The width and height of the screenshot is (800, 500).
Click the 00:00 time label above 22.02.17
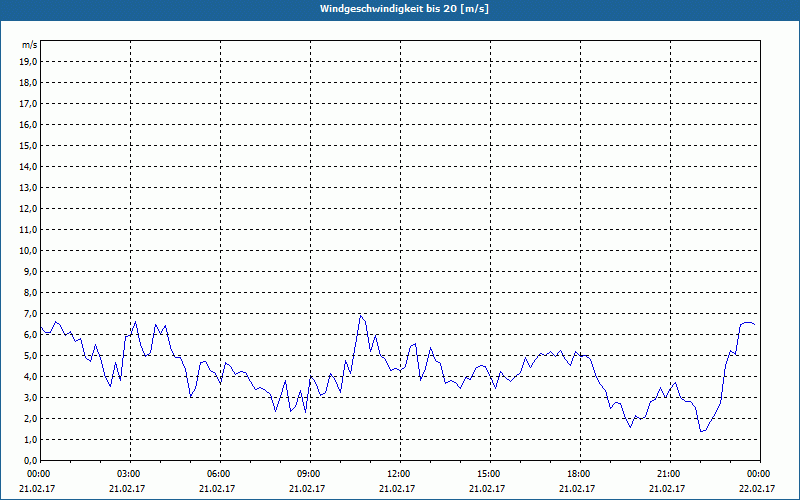pyautogui.click(x=760, y=474)
